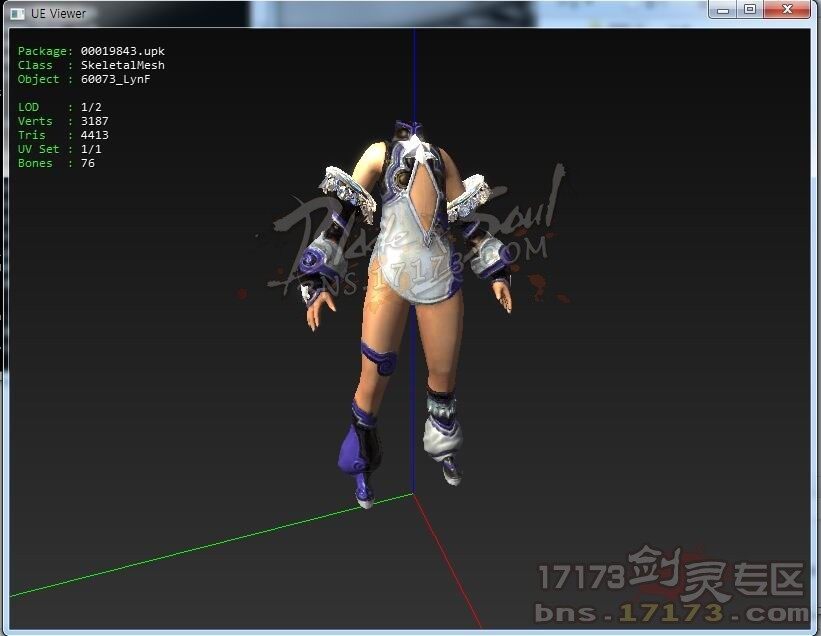
Task: Close the UE Viewer window
Action: [787, 9]
